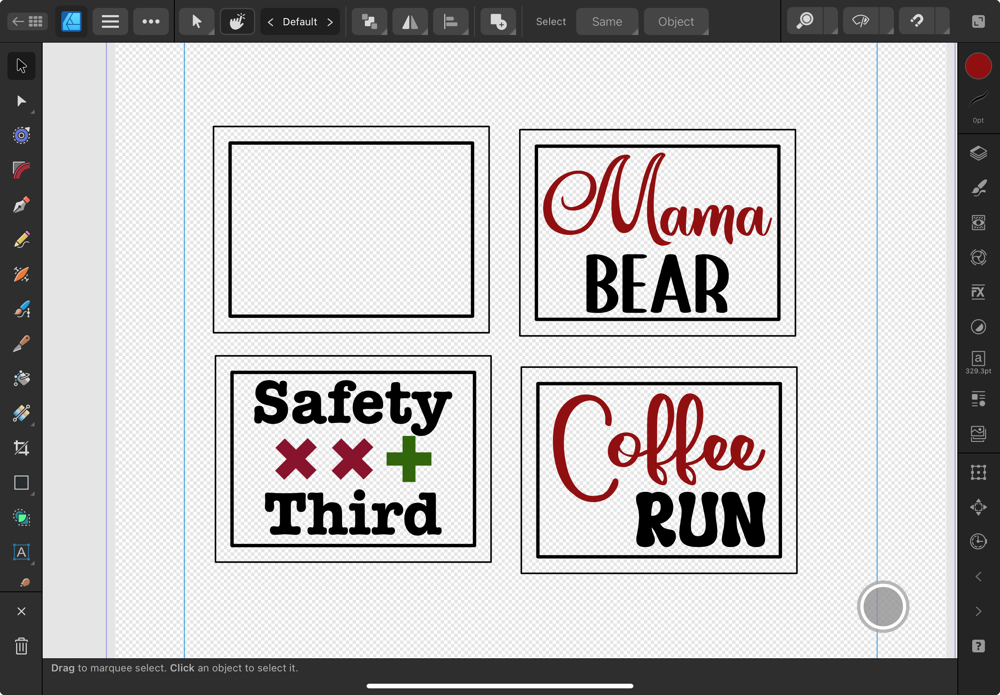The width and height of the screenshot is (1000, 695).
Task: Click the zoom magnifier button
Action: [x=805, y=22]
